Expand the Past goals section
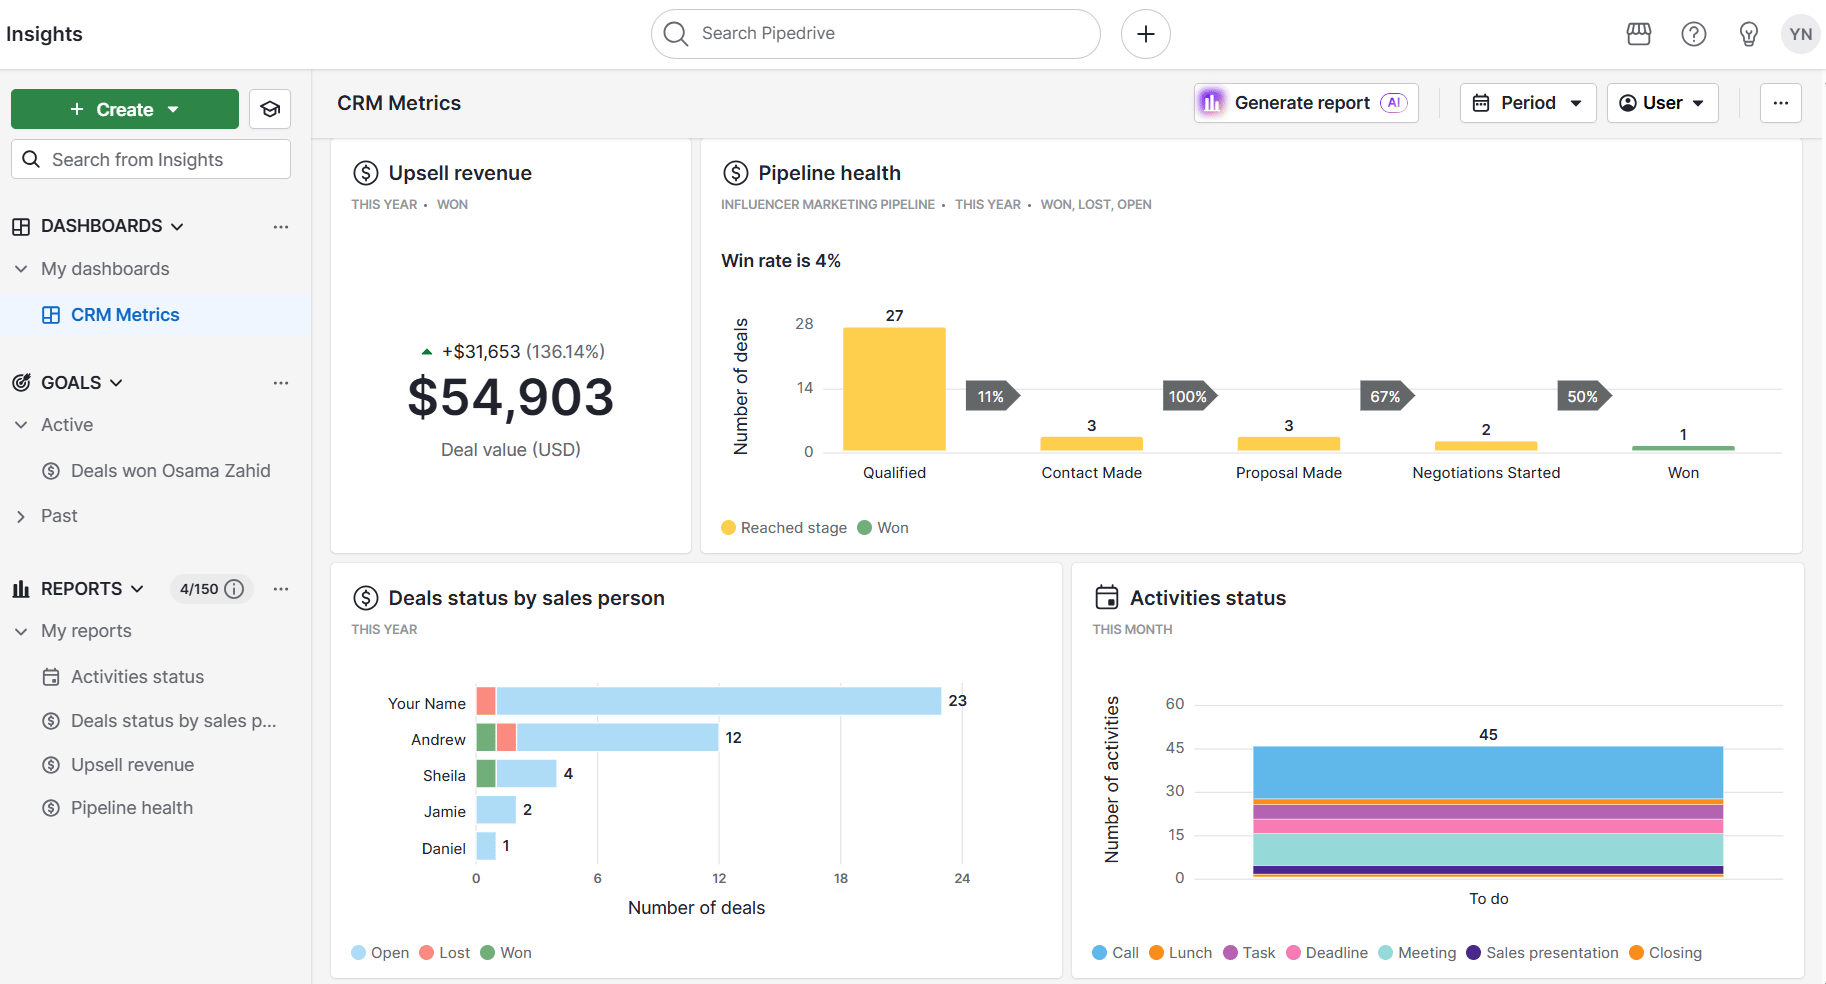This screenshot has height=984, width=1826. [20, 515]
